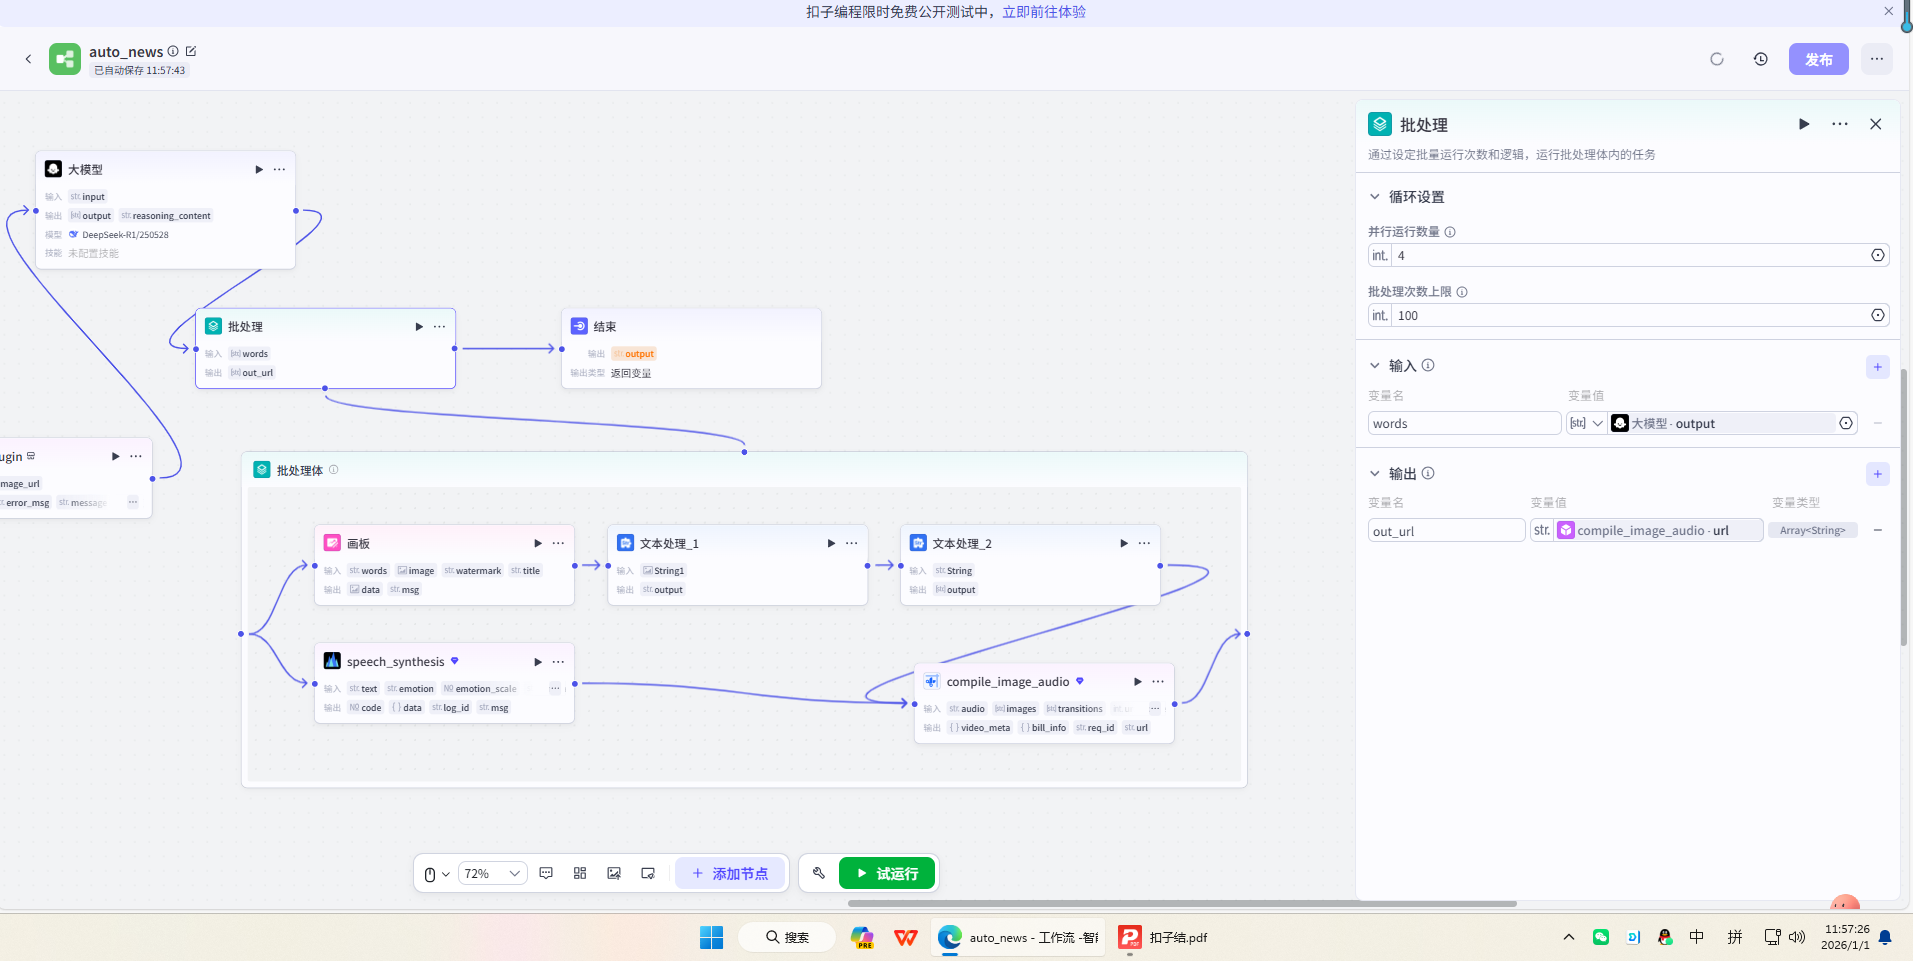1913x961 pixels.
Task: Select the 结束 end node icon
Action: (579, 326)
